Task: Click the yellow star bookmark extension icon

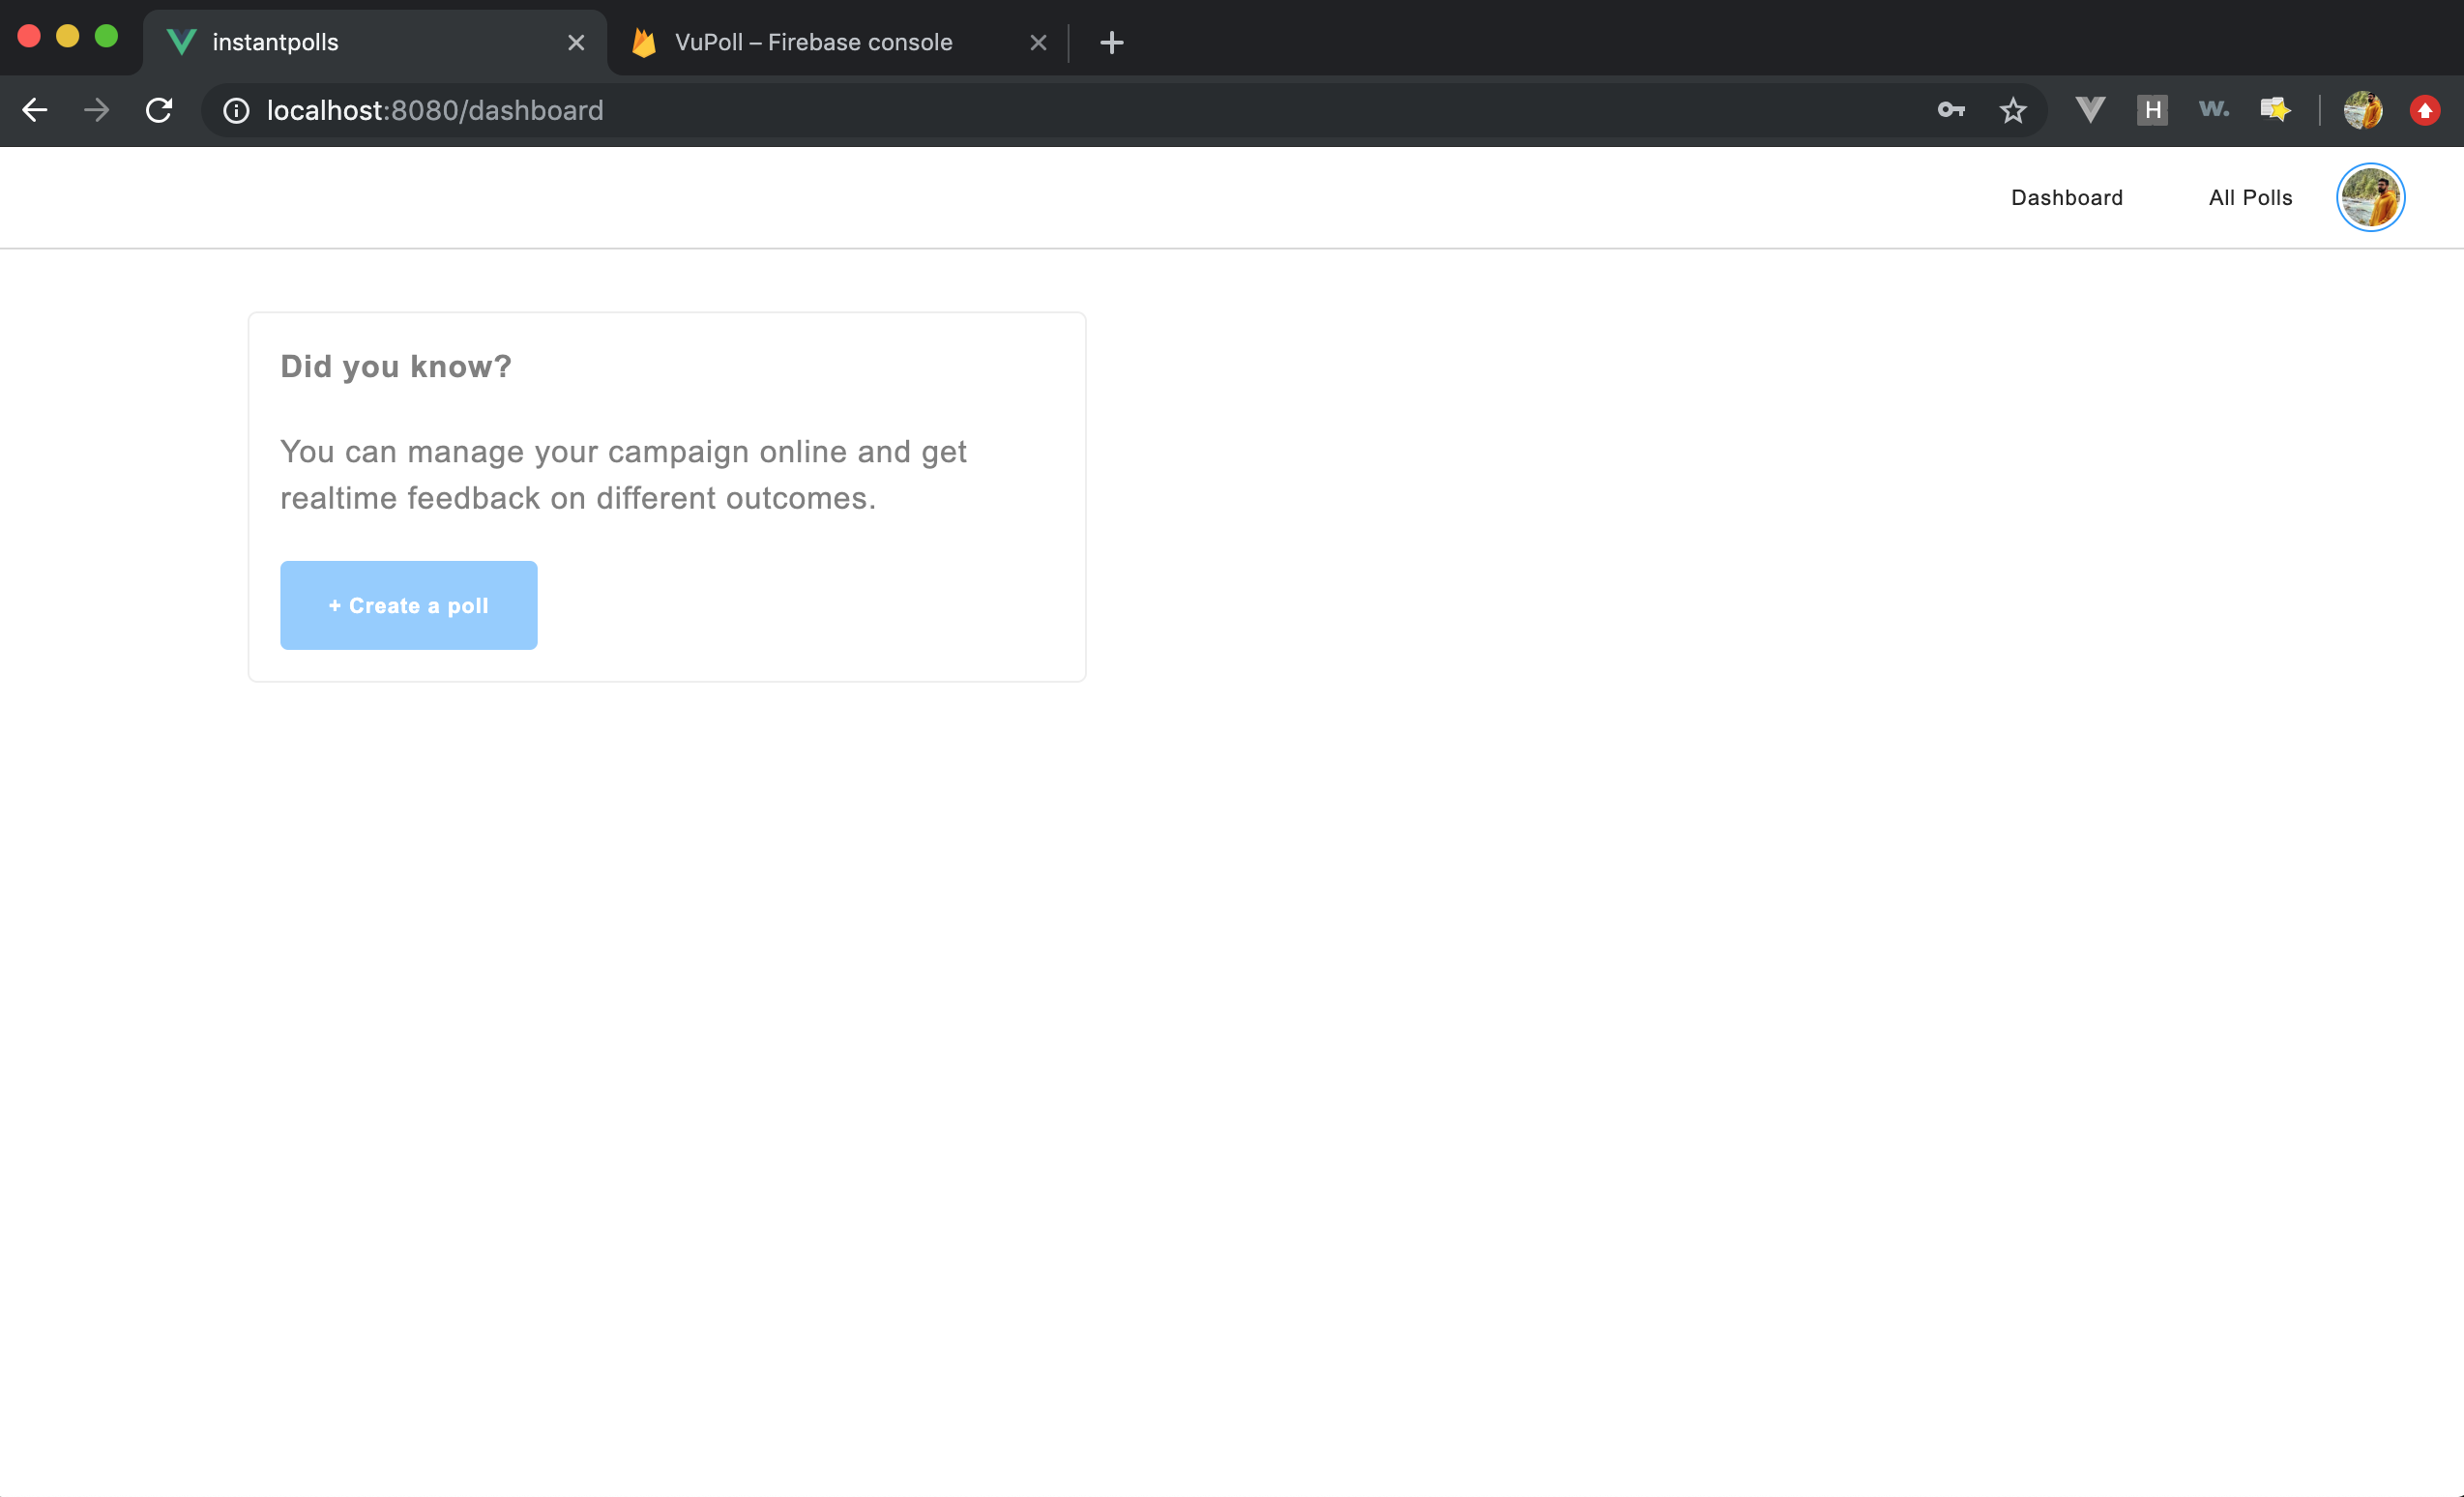Action: point(2275,110)
